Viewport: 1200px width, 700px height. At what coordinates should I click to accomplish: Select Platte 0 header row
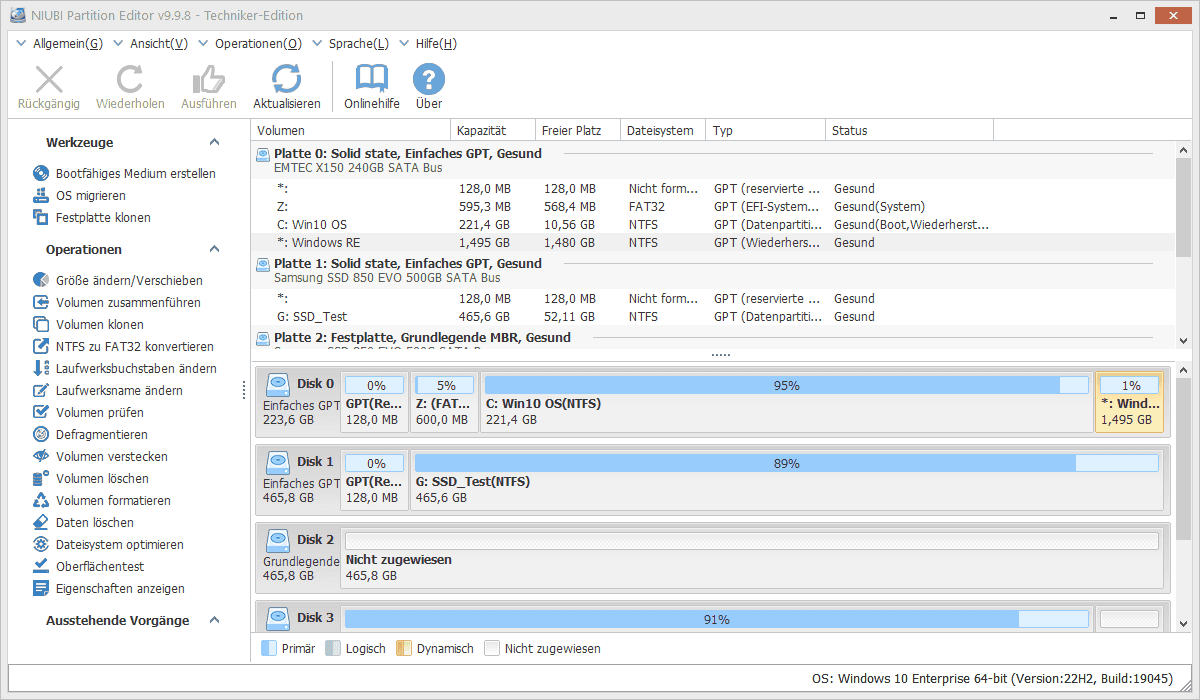pos(713,160)
